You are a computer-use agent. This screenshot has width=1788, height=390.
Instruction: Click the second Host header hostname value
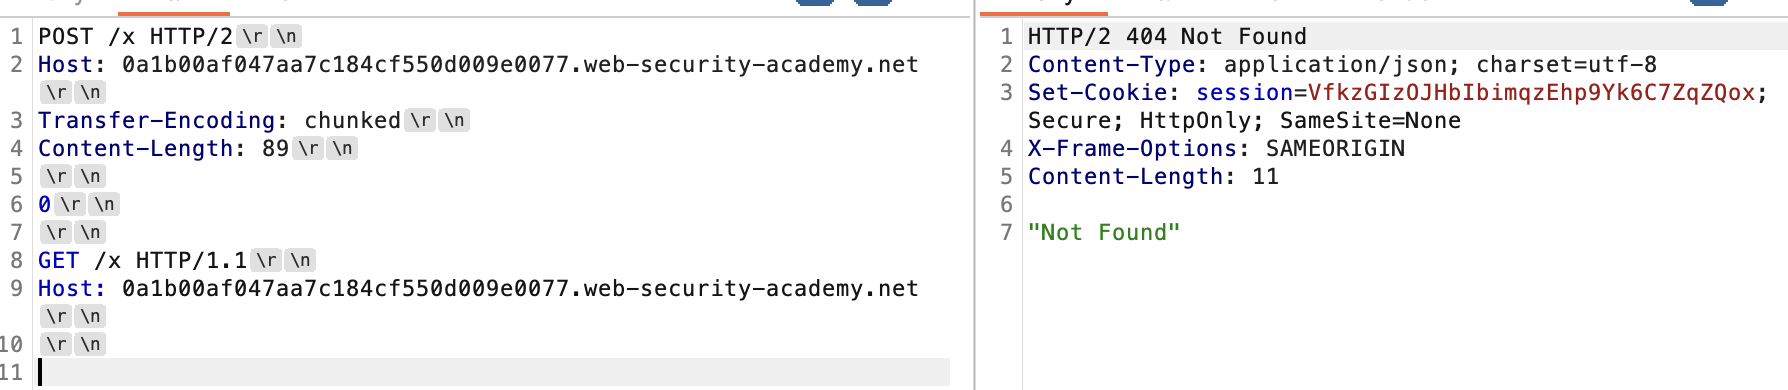tap(520, 289)
